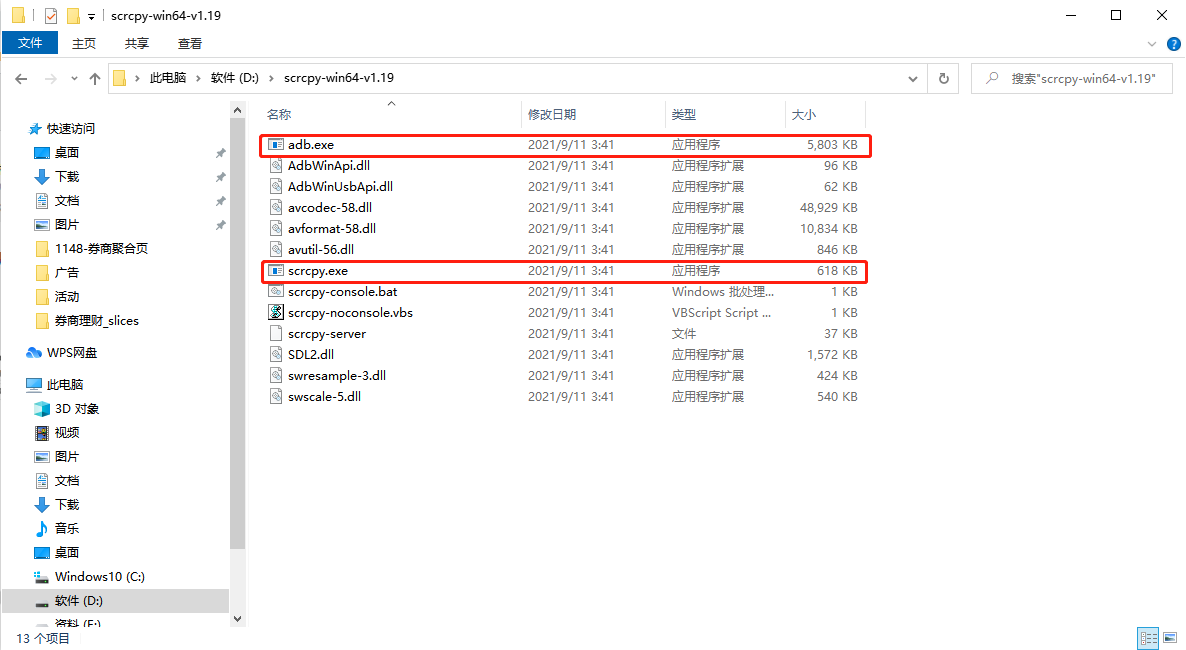This screenshot has height=650, width=1186.
Task: Switch to the 共享 ribbon tab
Action: pos(136,43)
